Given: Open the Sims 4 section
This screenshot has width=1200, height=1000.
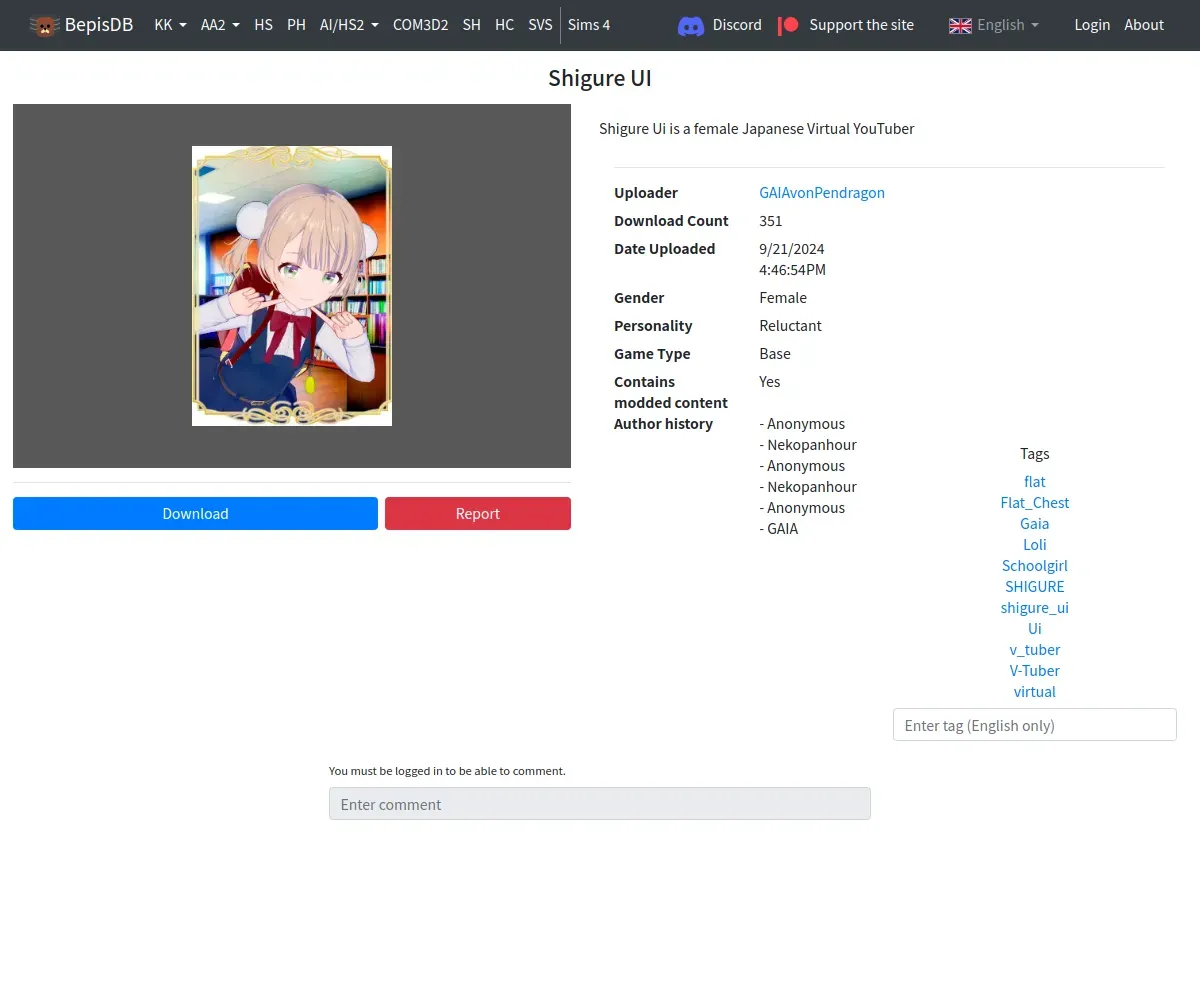Looking at the screenshot, I should pyautogui.click(x=589, y=25).
